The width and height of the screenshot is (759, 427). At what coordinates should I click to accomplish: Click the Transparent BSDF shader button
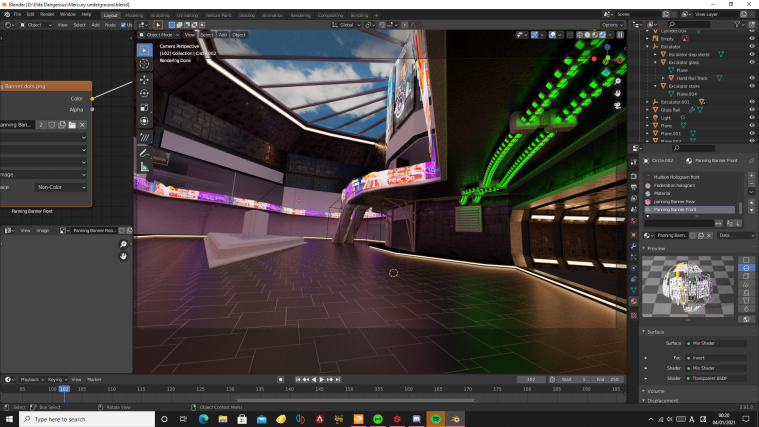point(716,378)
